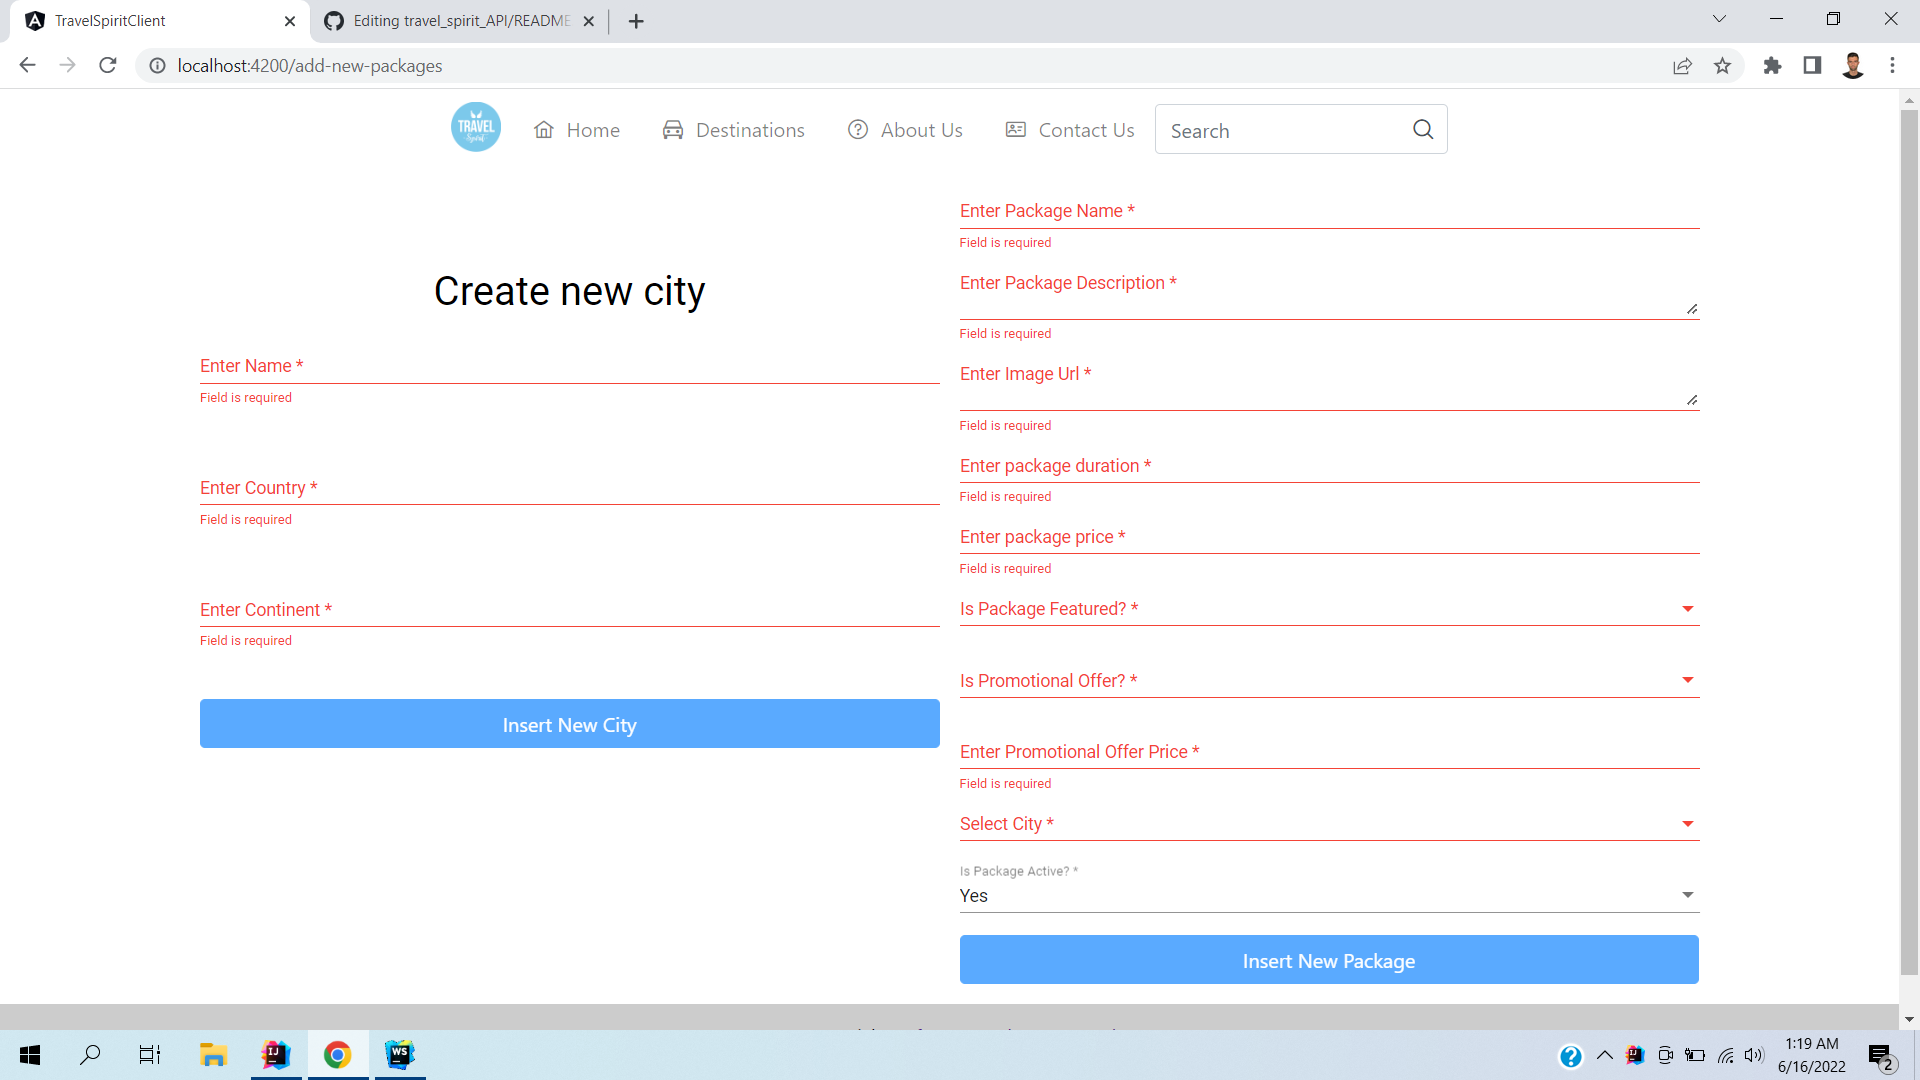Show hidden system tray icons
This screenshot has width=1920, height=1080.
coord(1605,1055)
